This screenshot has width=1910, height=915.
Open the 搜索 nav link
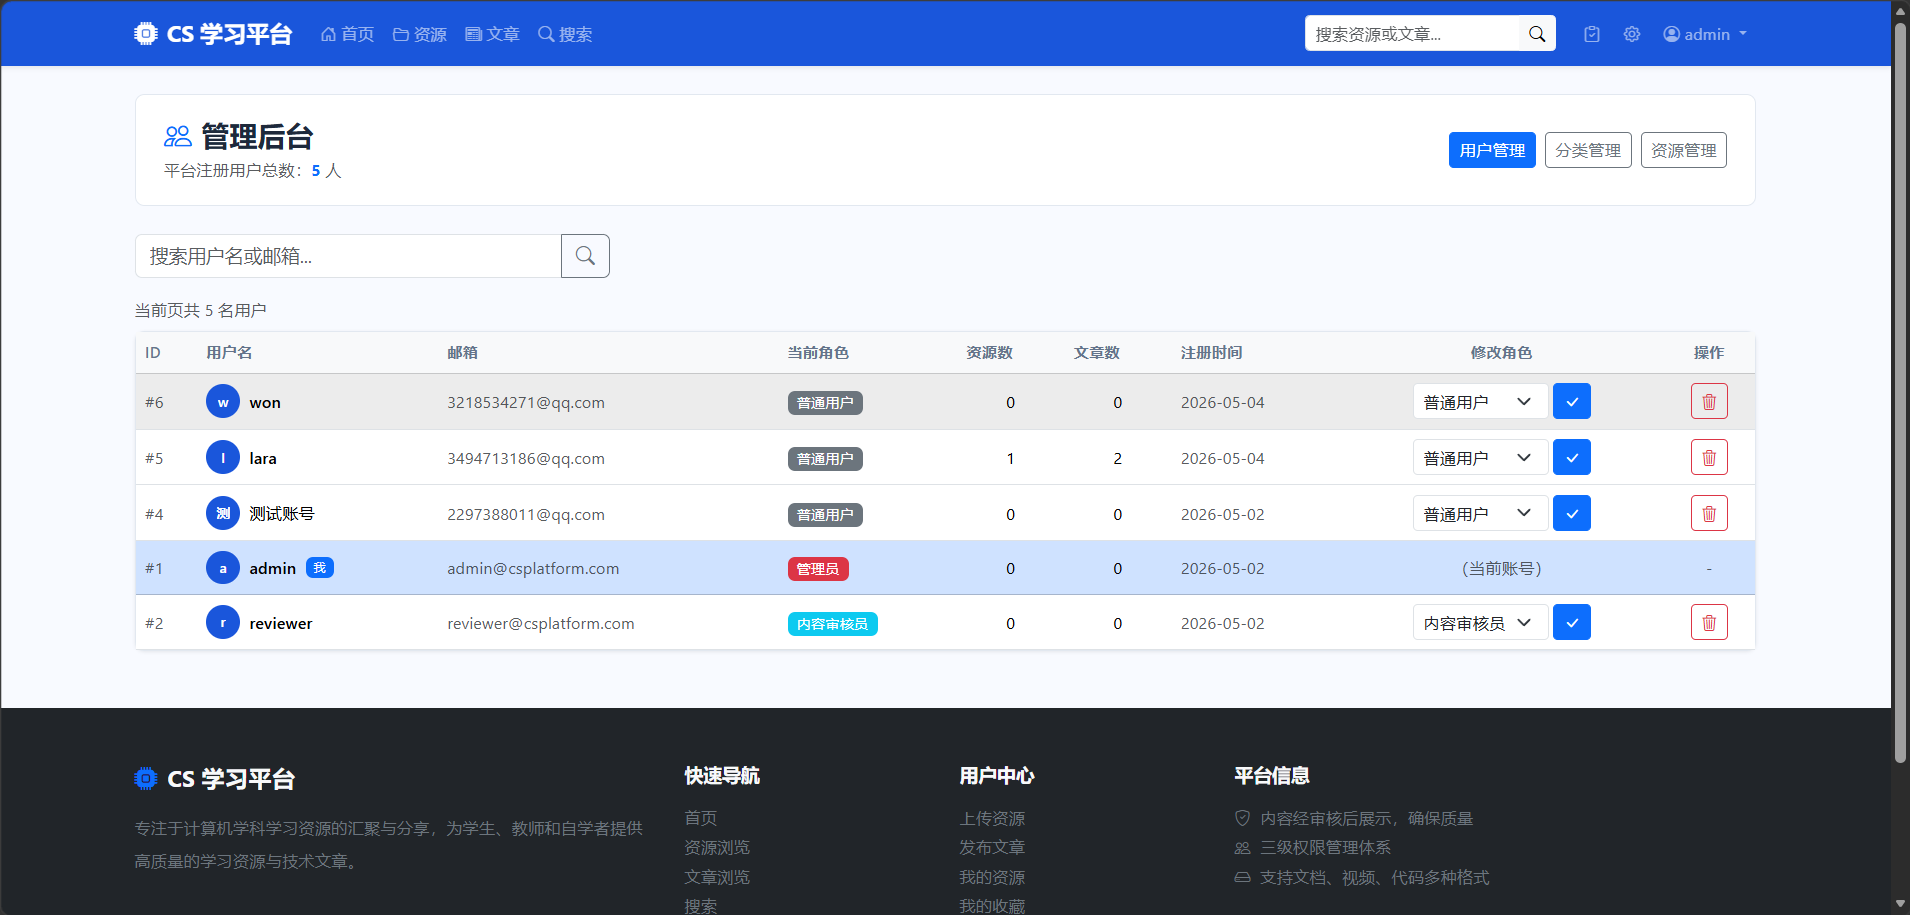coord(565,34)
